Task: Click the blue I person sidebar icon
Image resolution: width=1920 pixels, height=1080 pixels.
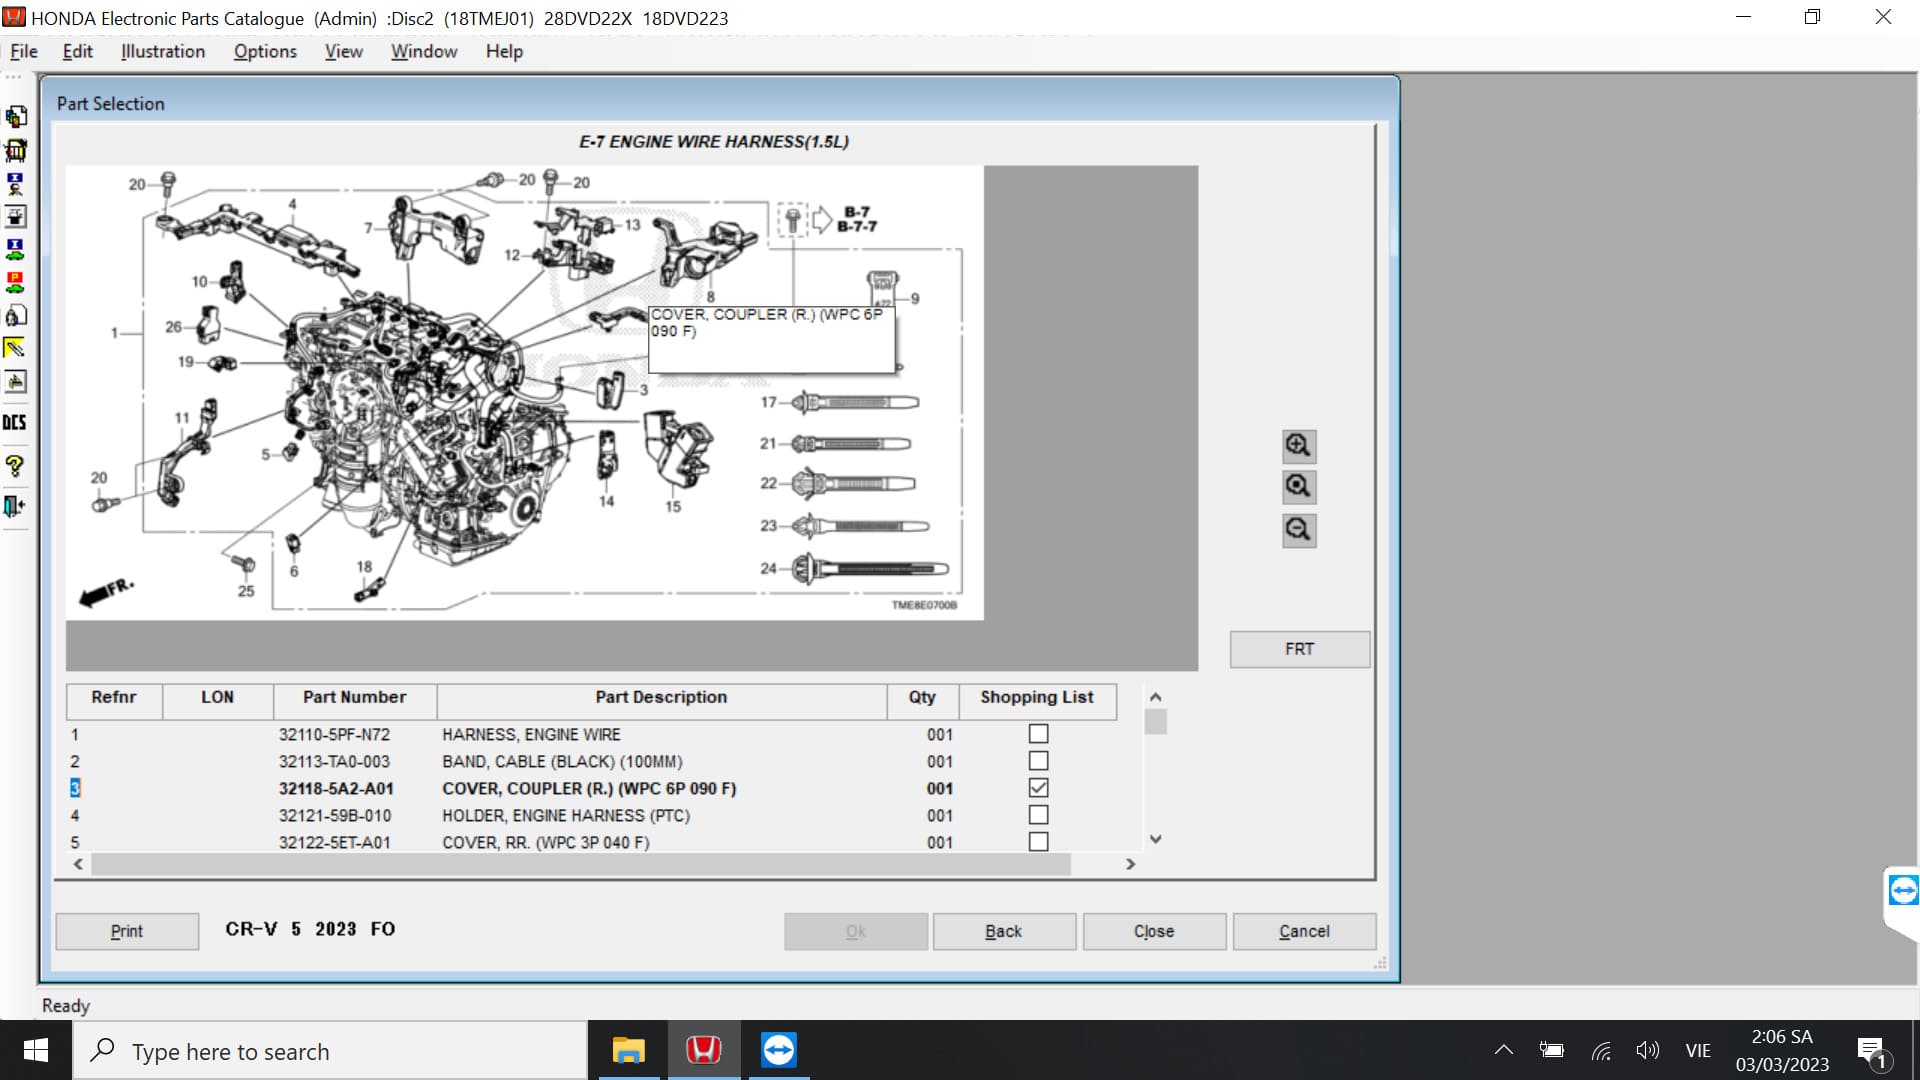Action: coord(15,184)
